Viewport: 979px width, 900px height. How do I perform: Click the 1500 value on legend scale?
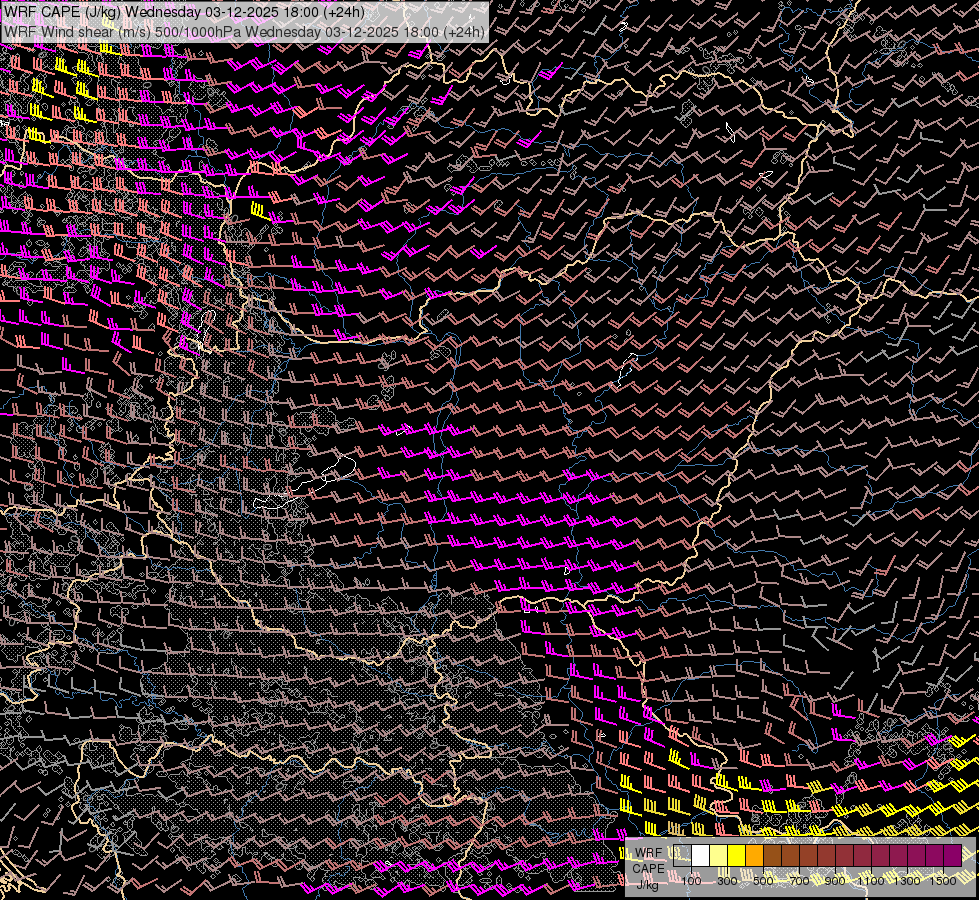pyautogui.click(x=943, y=880)
